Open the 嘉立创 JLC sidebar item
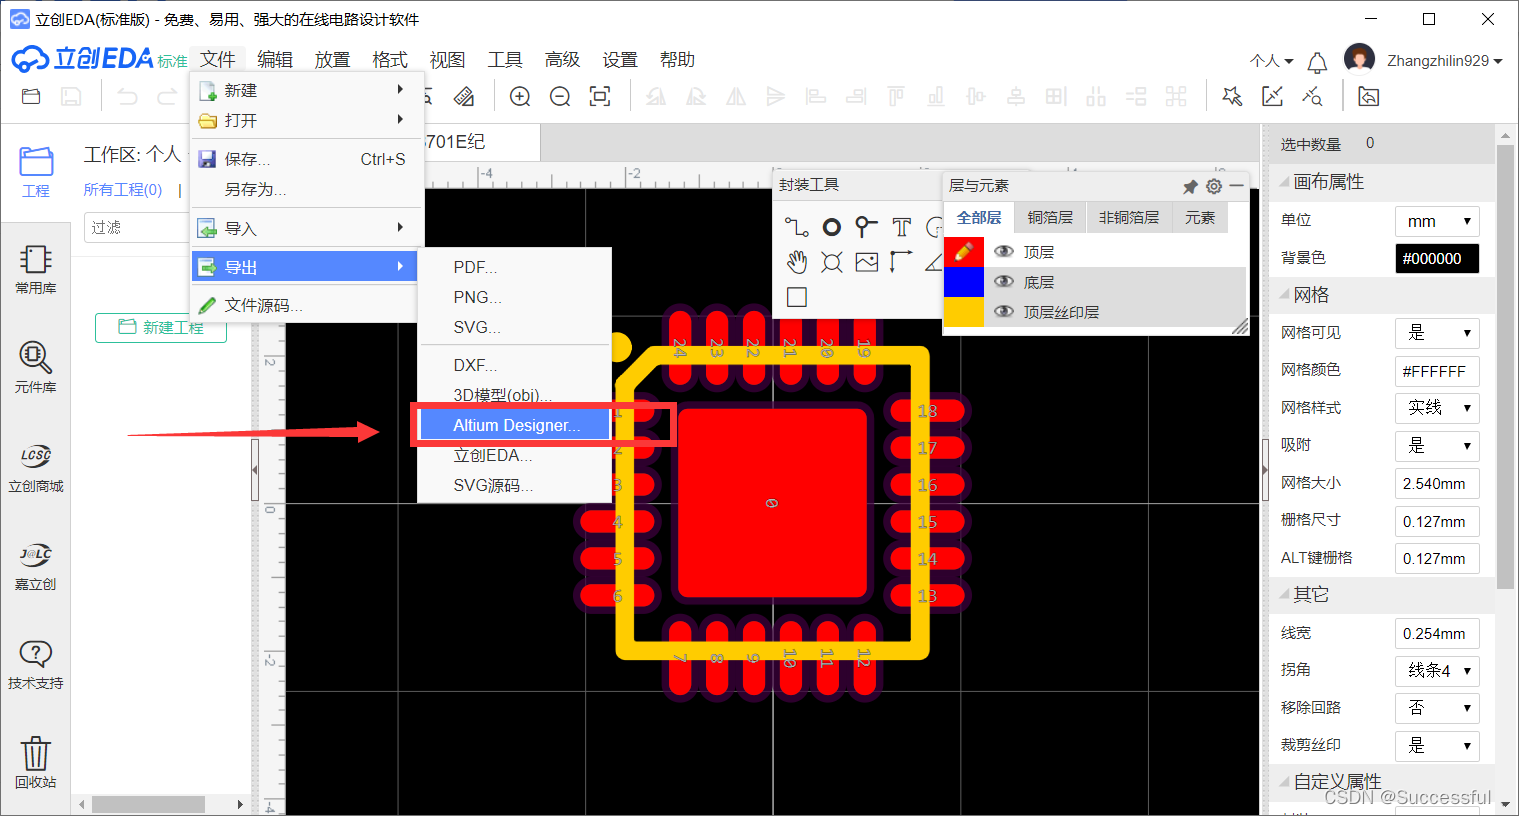 [35, 566]
